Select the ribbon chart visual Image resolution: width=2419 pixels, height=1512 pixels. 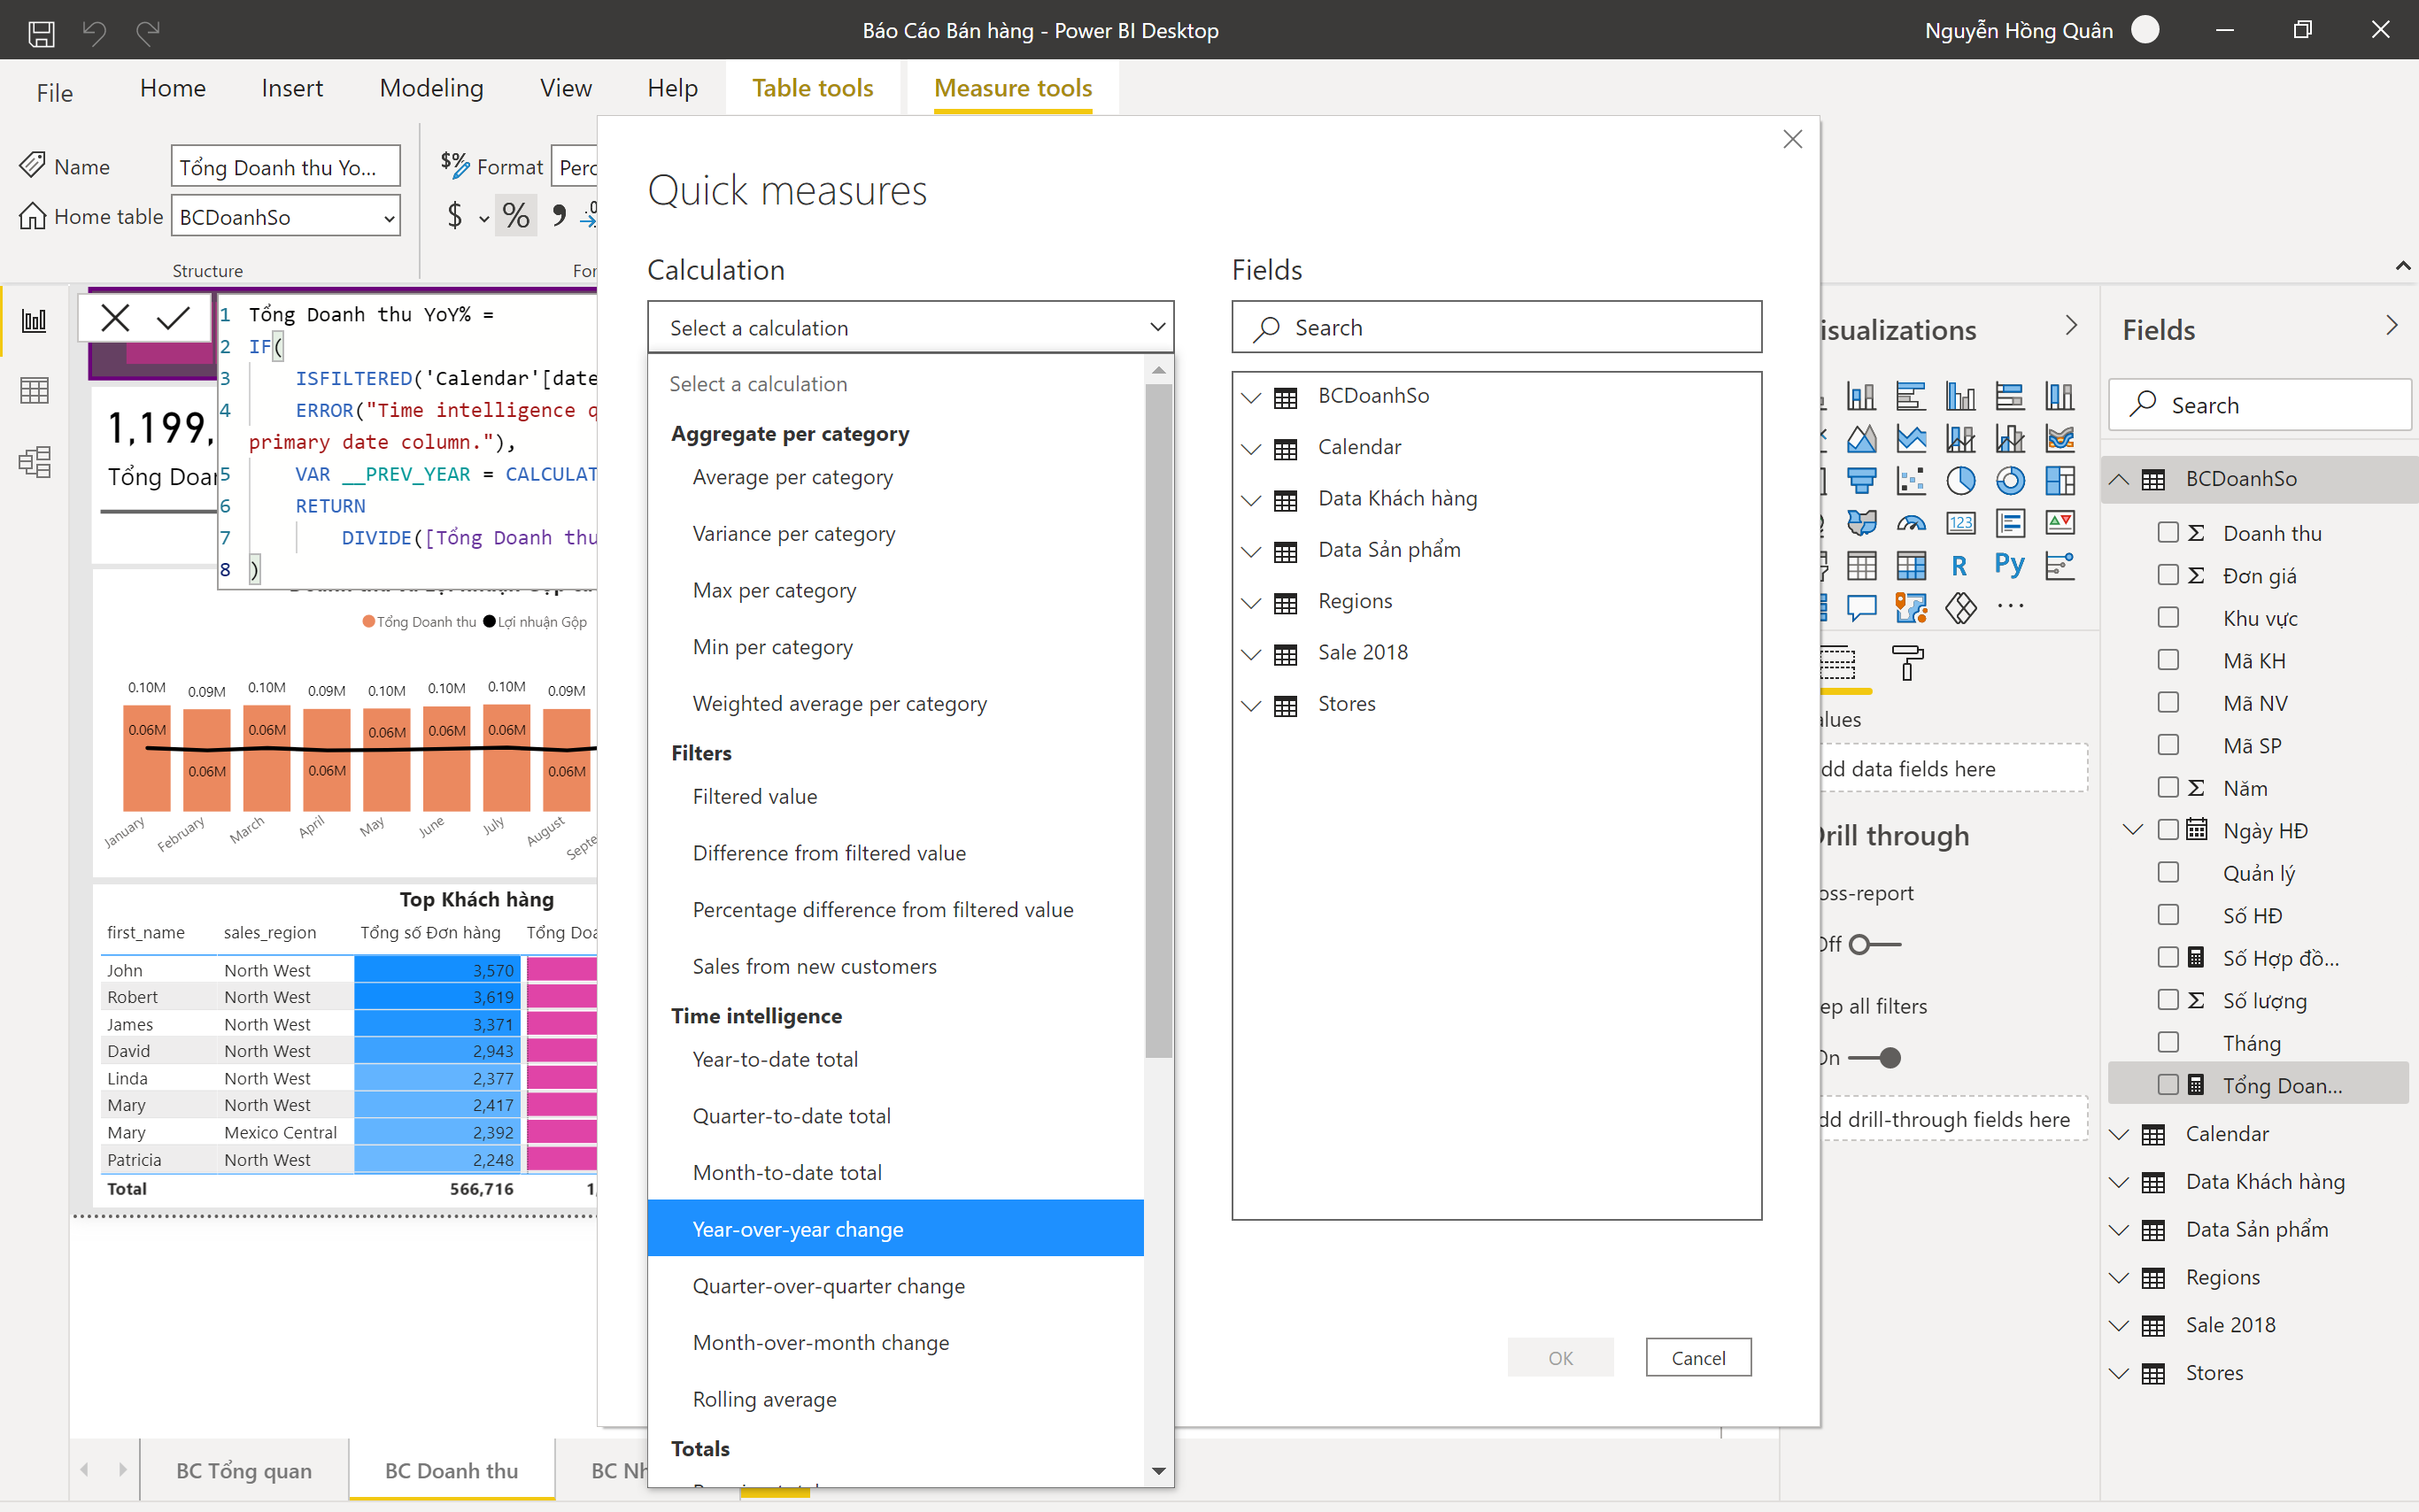pos(2060,438)
